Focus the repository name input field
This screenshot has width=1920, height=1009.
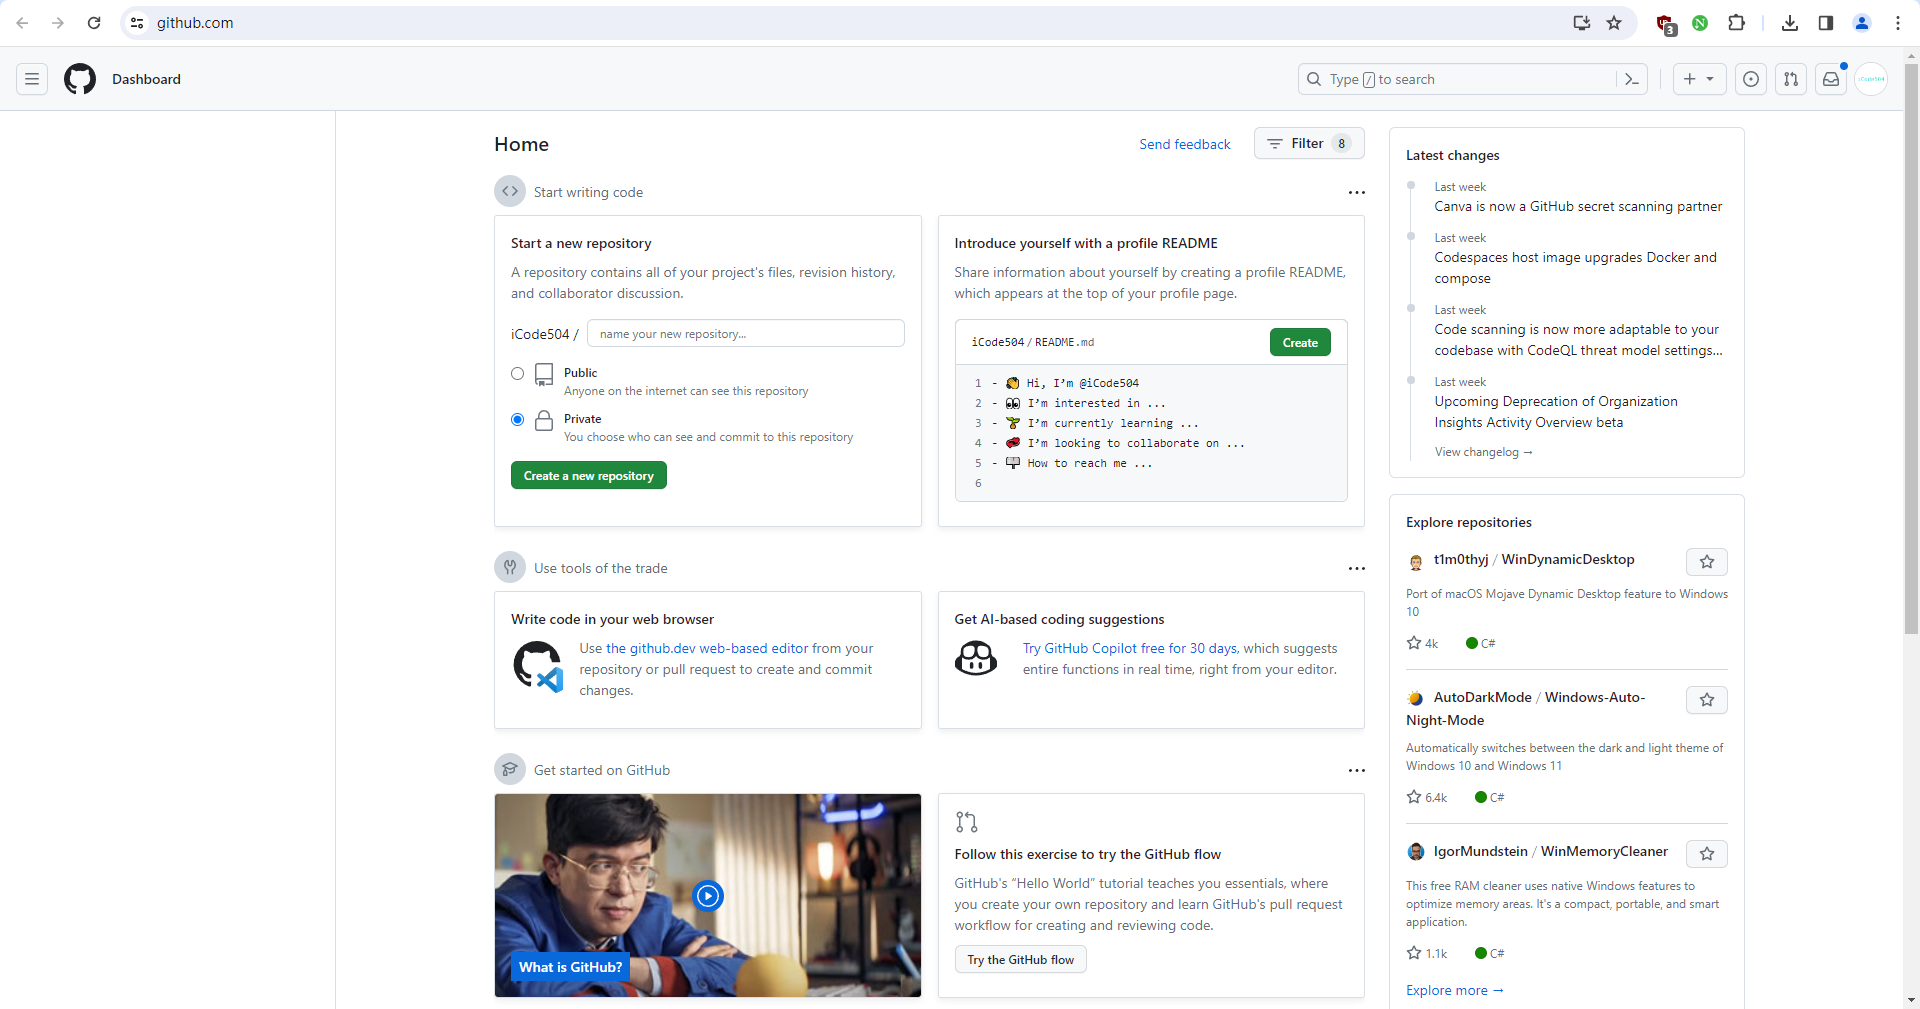(745, 334)
